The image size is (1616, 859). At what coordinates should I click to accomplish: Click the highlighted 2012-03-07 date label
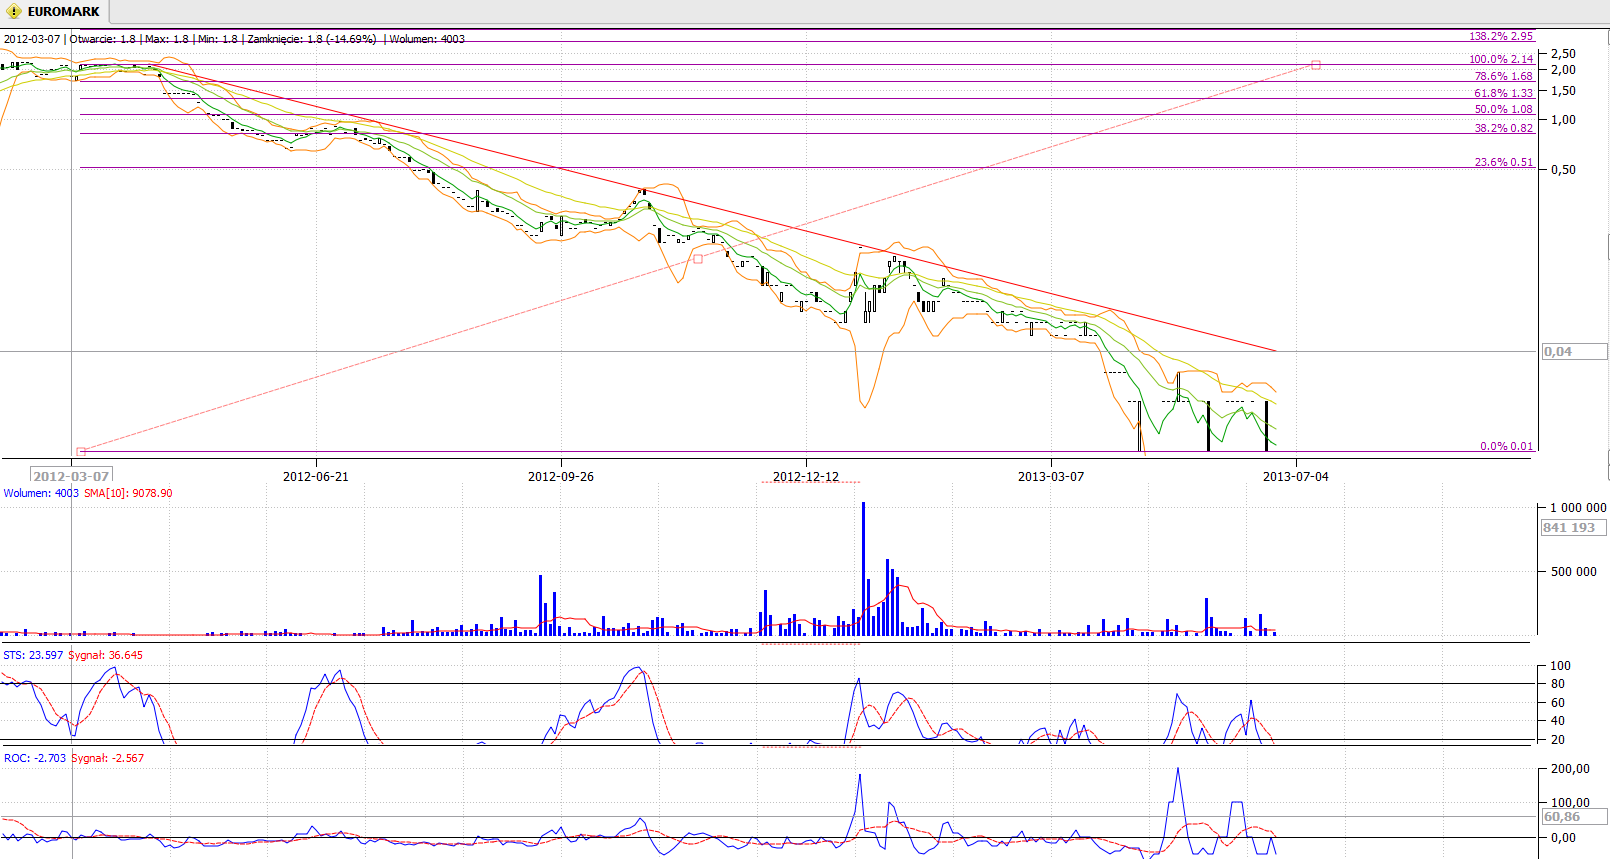click(71, 476)
